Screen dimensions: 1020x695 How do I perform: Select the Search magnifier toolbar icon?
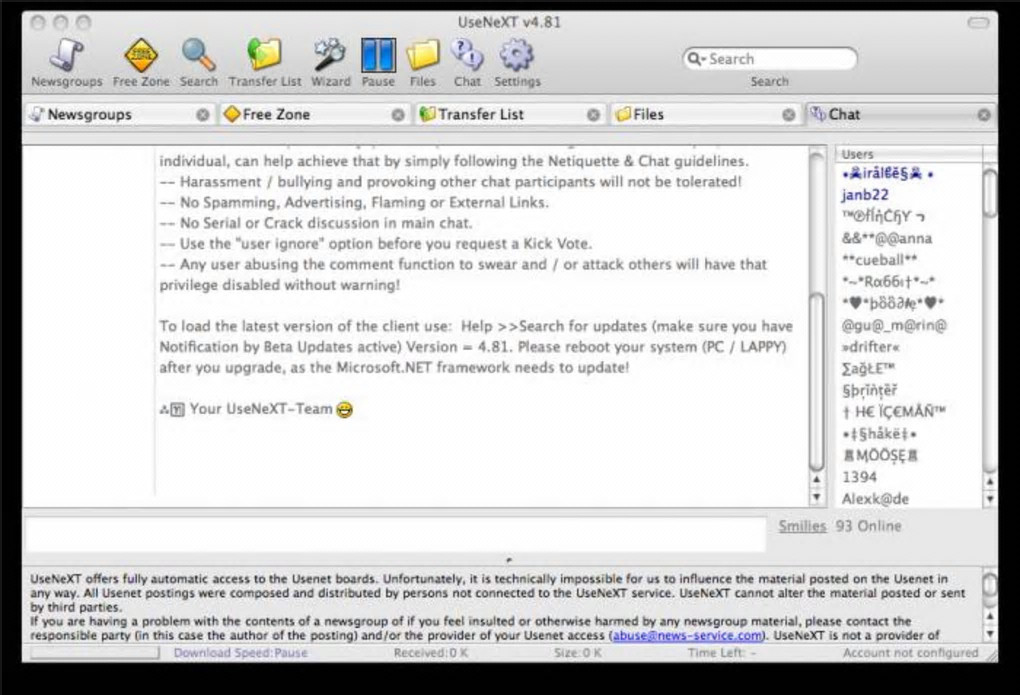pyautogui.click(x=198, y=62)
